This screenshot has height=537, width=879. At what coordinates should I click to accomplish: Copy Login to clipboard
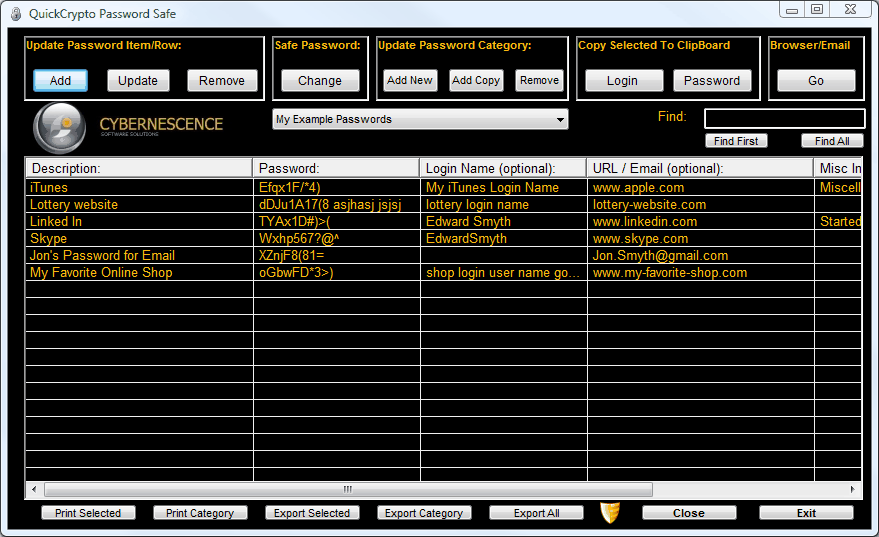(622, 81)
